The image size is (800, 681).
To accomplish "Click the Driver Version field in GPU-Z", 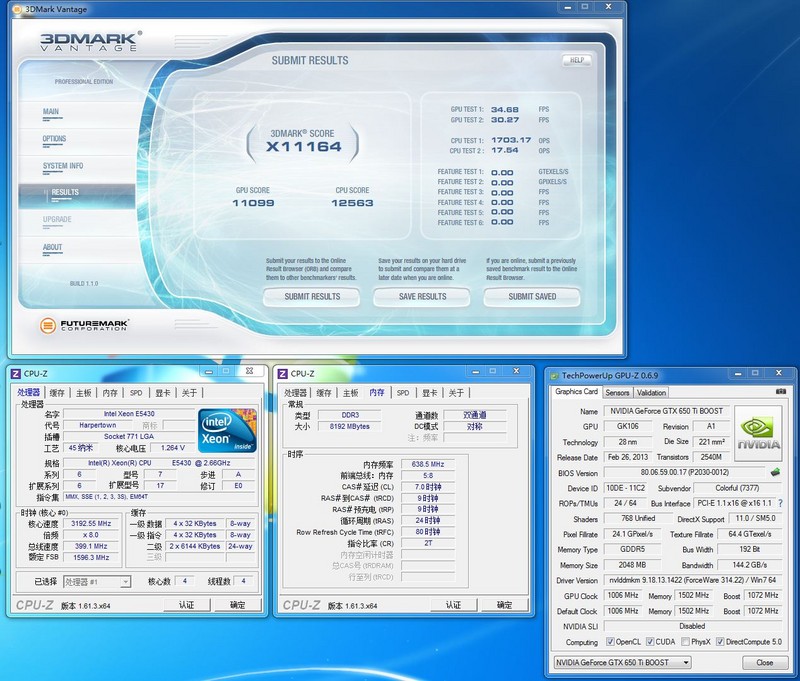I will click(x=692, y=580).
